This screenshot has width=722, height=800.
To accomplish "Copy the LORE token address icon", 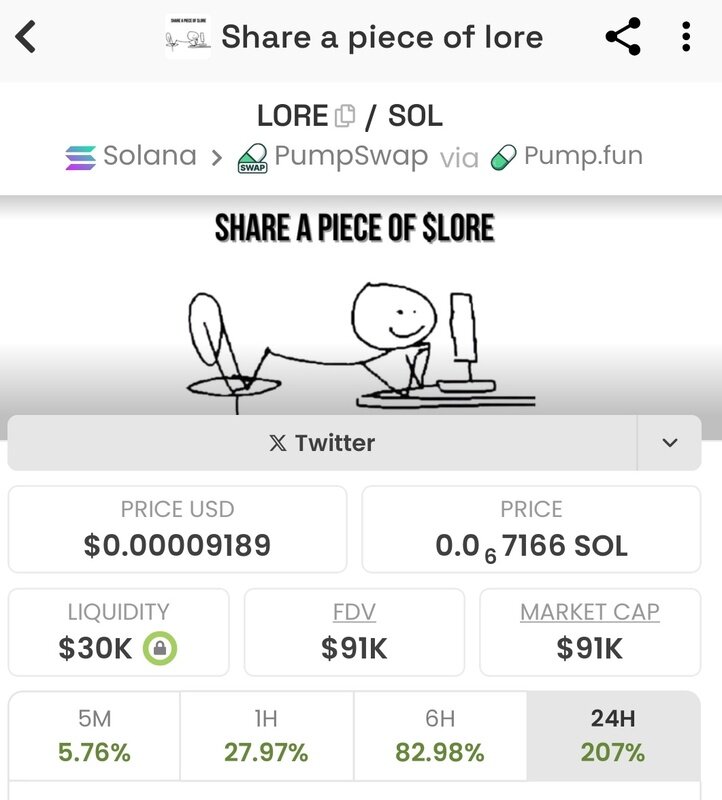I will pyautogui.click(x=345, y=116).
